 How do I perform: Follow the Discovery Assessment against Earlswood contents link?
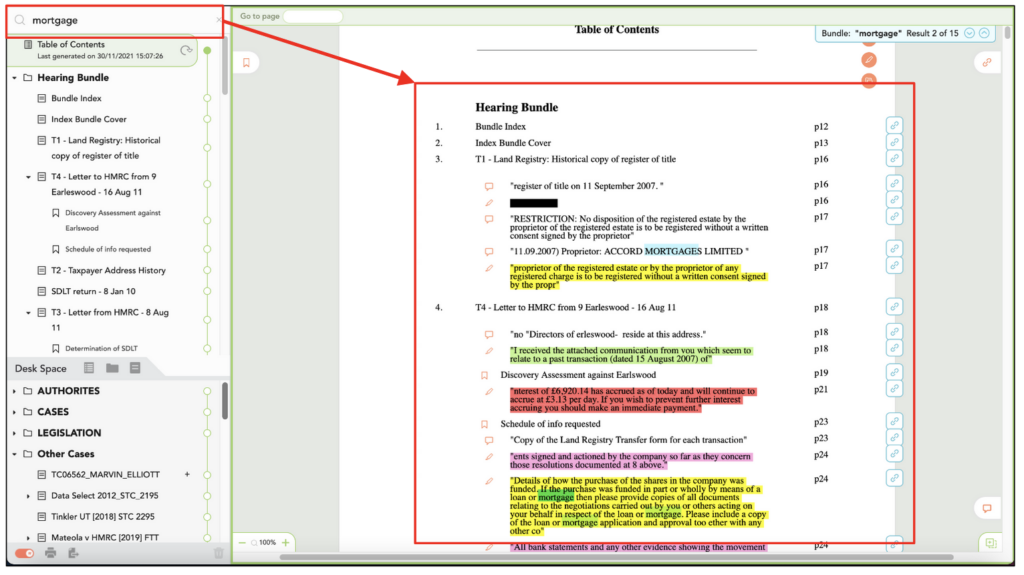pyautogui.click(x=578, y=374)
